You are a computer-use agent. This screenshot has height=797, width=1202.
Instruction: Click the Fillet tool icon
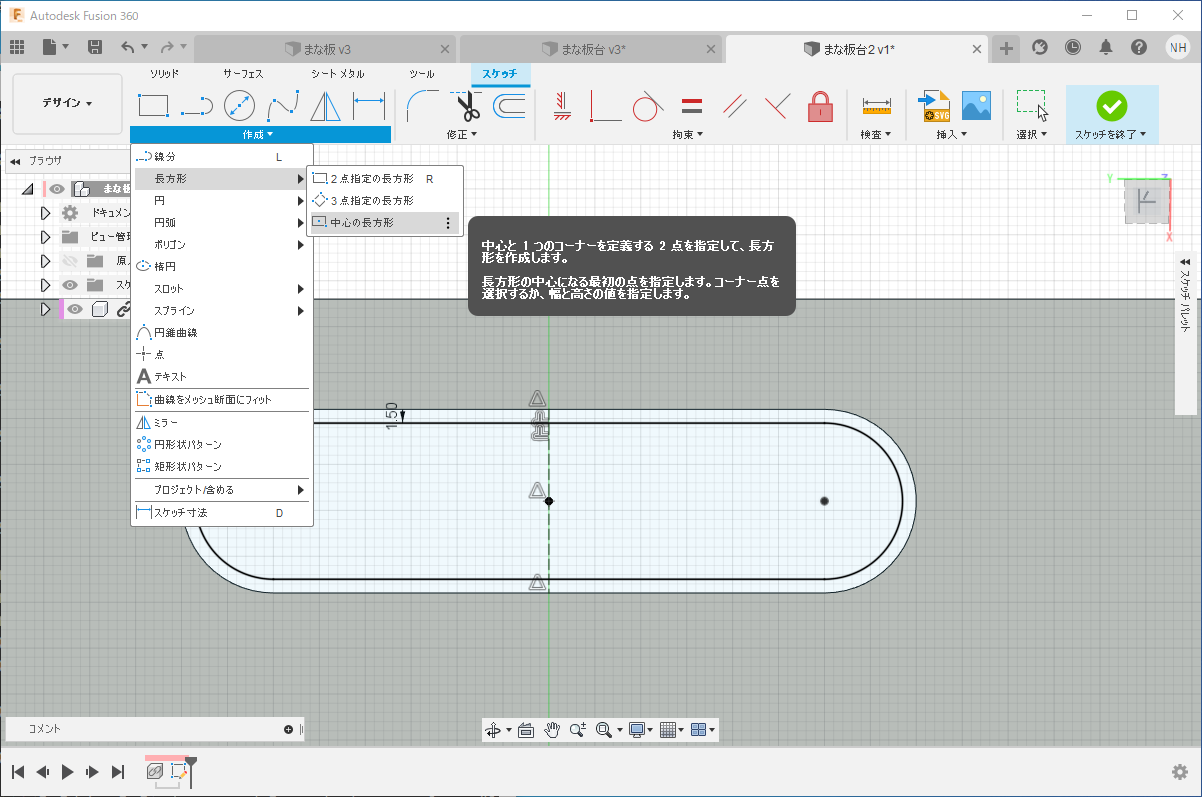click(422, 105)
